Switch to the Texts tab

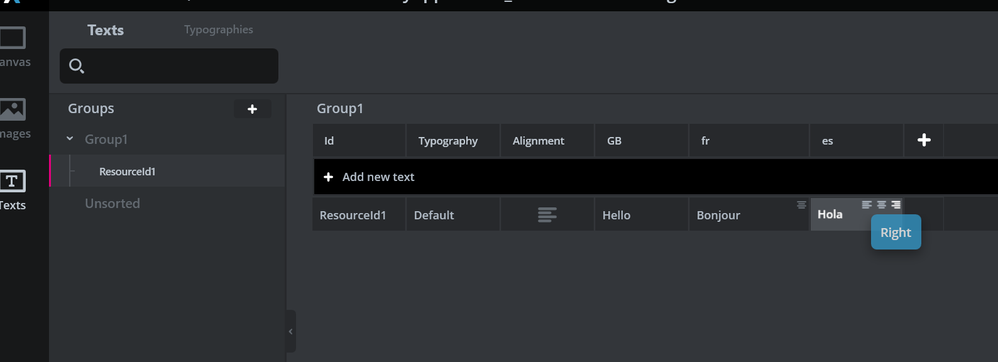[x=106, y=30]
